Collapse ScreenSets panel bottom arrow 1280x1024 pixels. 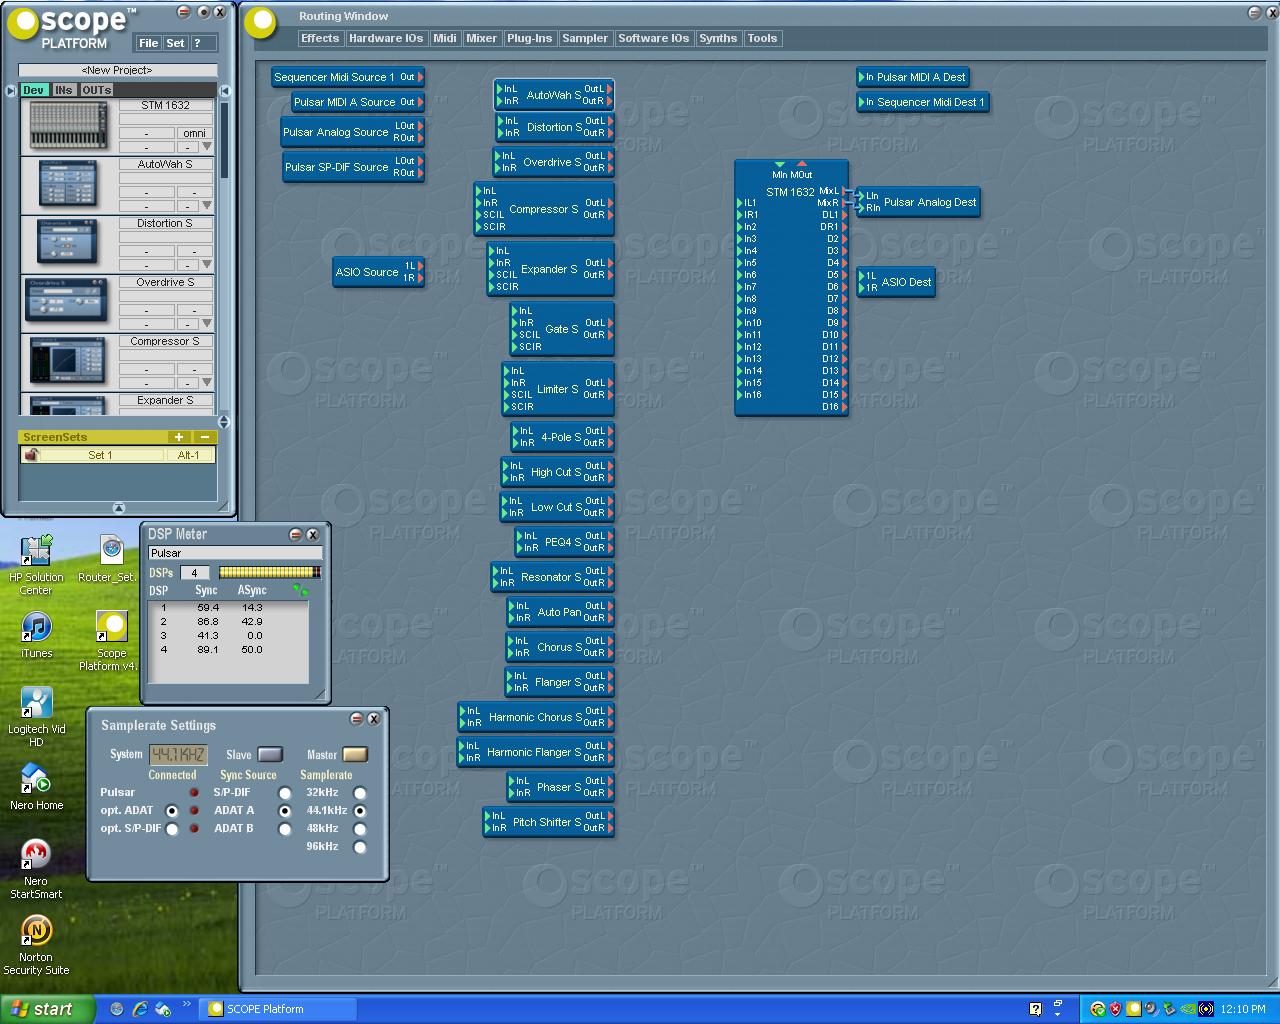coord(118,507)
